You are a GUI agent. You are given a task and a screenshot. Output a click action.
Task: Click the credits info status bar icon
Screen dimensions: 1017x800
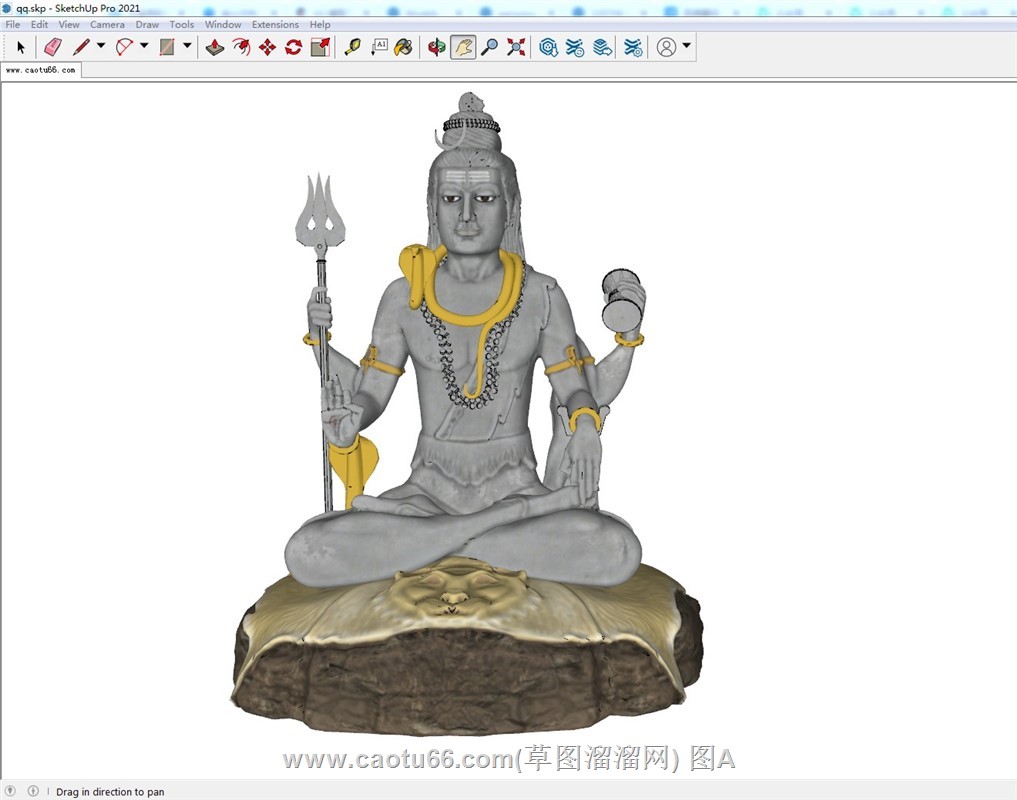pyautogui.click(x=33, y=791)
